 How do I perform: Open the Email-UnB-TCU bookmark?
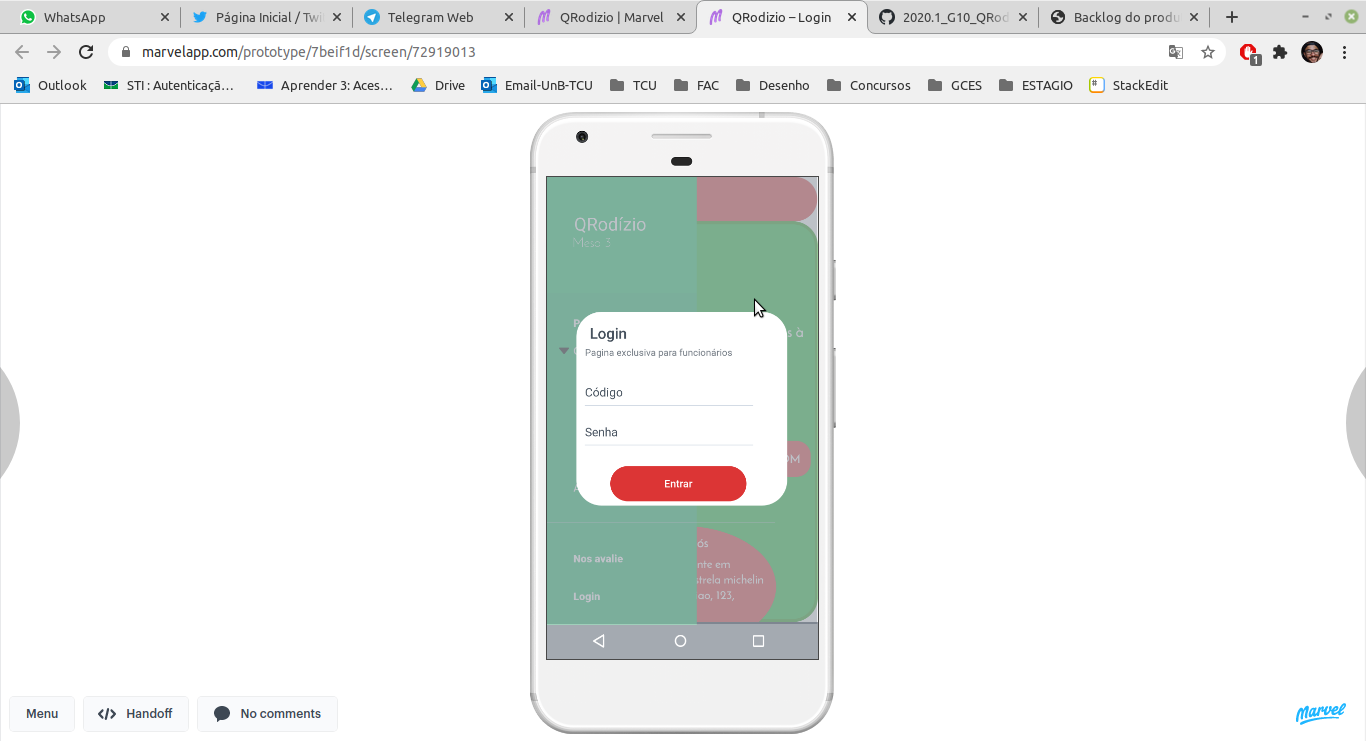537,85
